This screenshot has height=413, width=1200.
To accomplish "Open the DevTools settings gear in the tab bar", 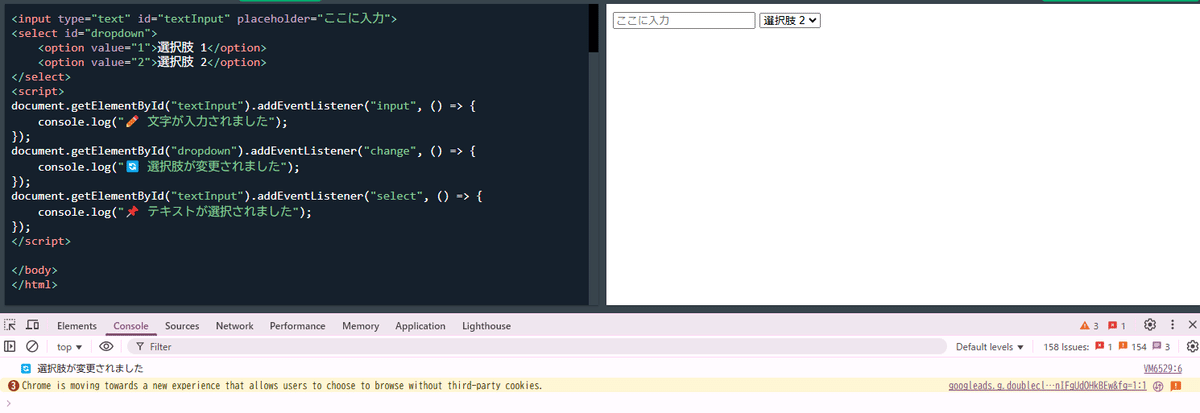I will point(1150,325).
